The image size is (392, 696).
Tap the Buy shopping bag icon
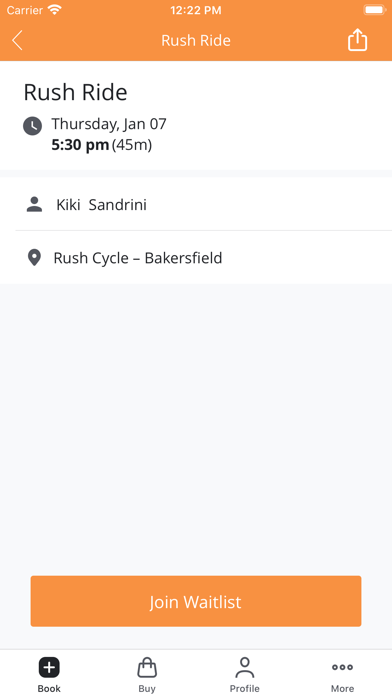coord(147,667)
